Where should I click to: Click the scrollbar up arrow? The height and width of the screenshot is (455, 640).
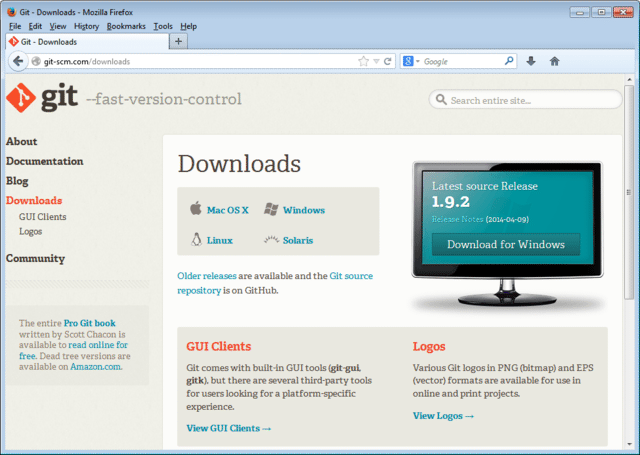[x=629, y=80]
